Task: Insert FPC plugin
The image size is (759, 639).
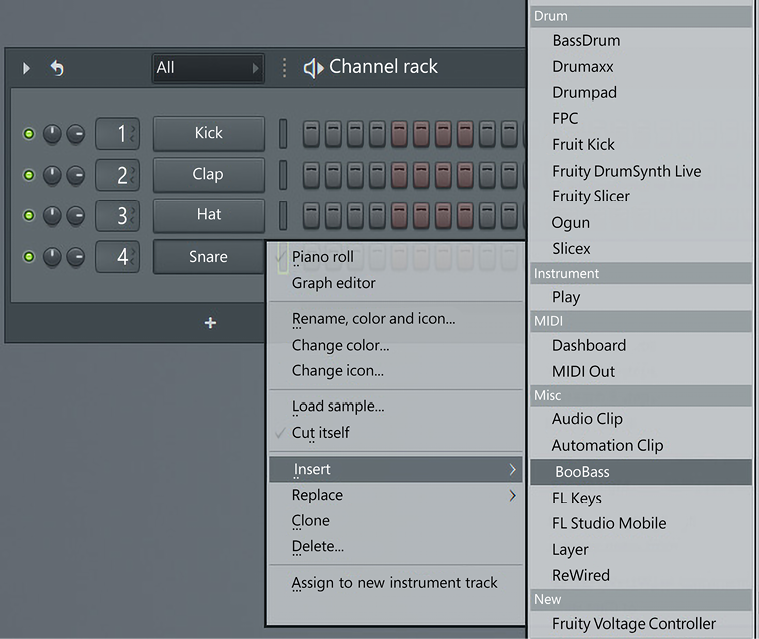Action: tap(641, 119)
